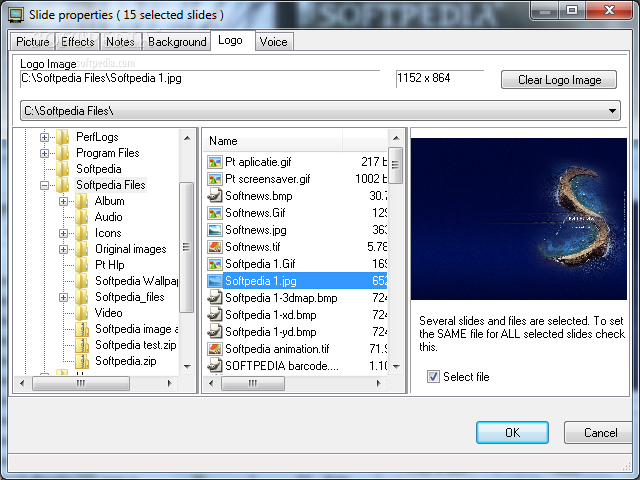Click the Clear Logo Image button
Image resolution: width=640 pixels, height=480 pixels.
pos(559,80)
